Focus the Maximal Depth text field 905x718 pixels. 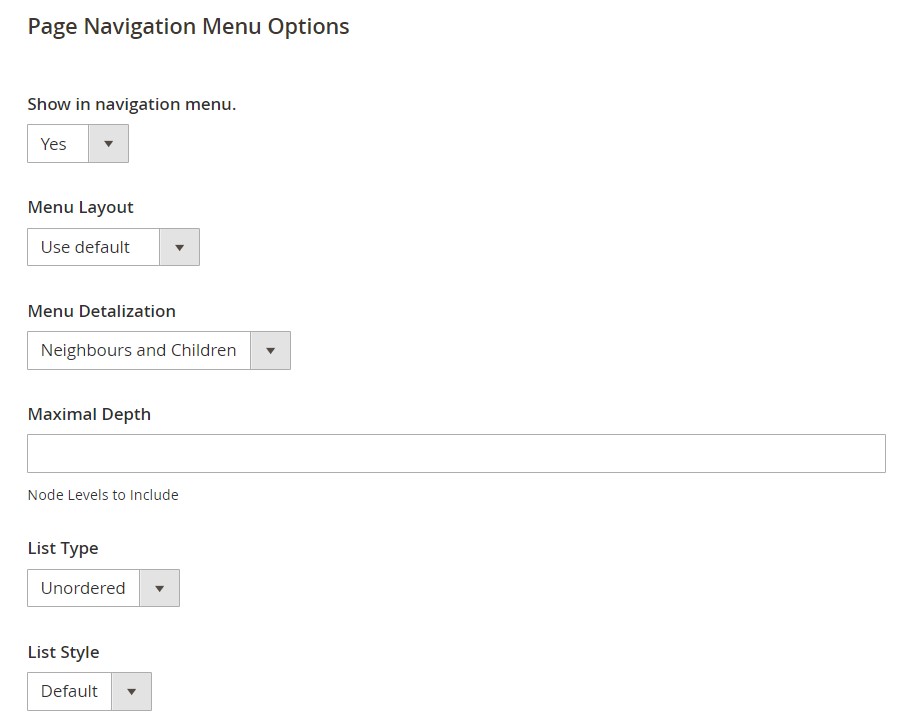pyautogui.click(x=456, y=454)
